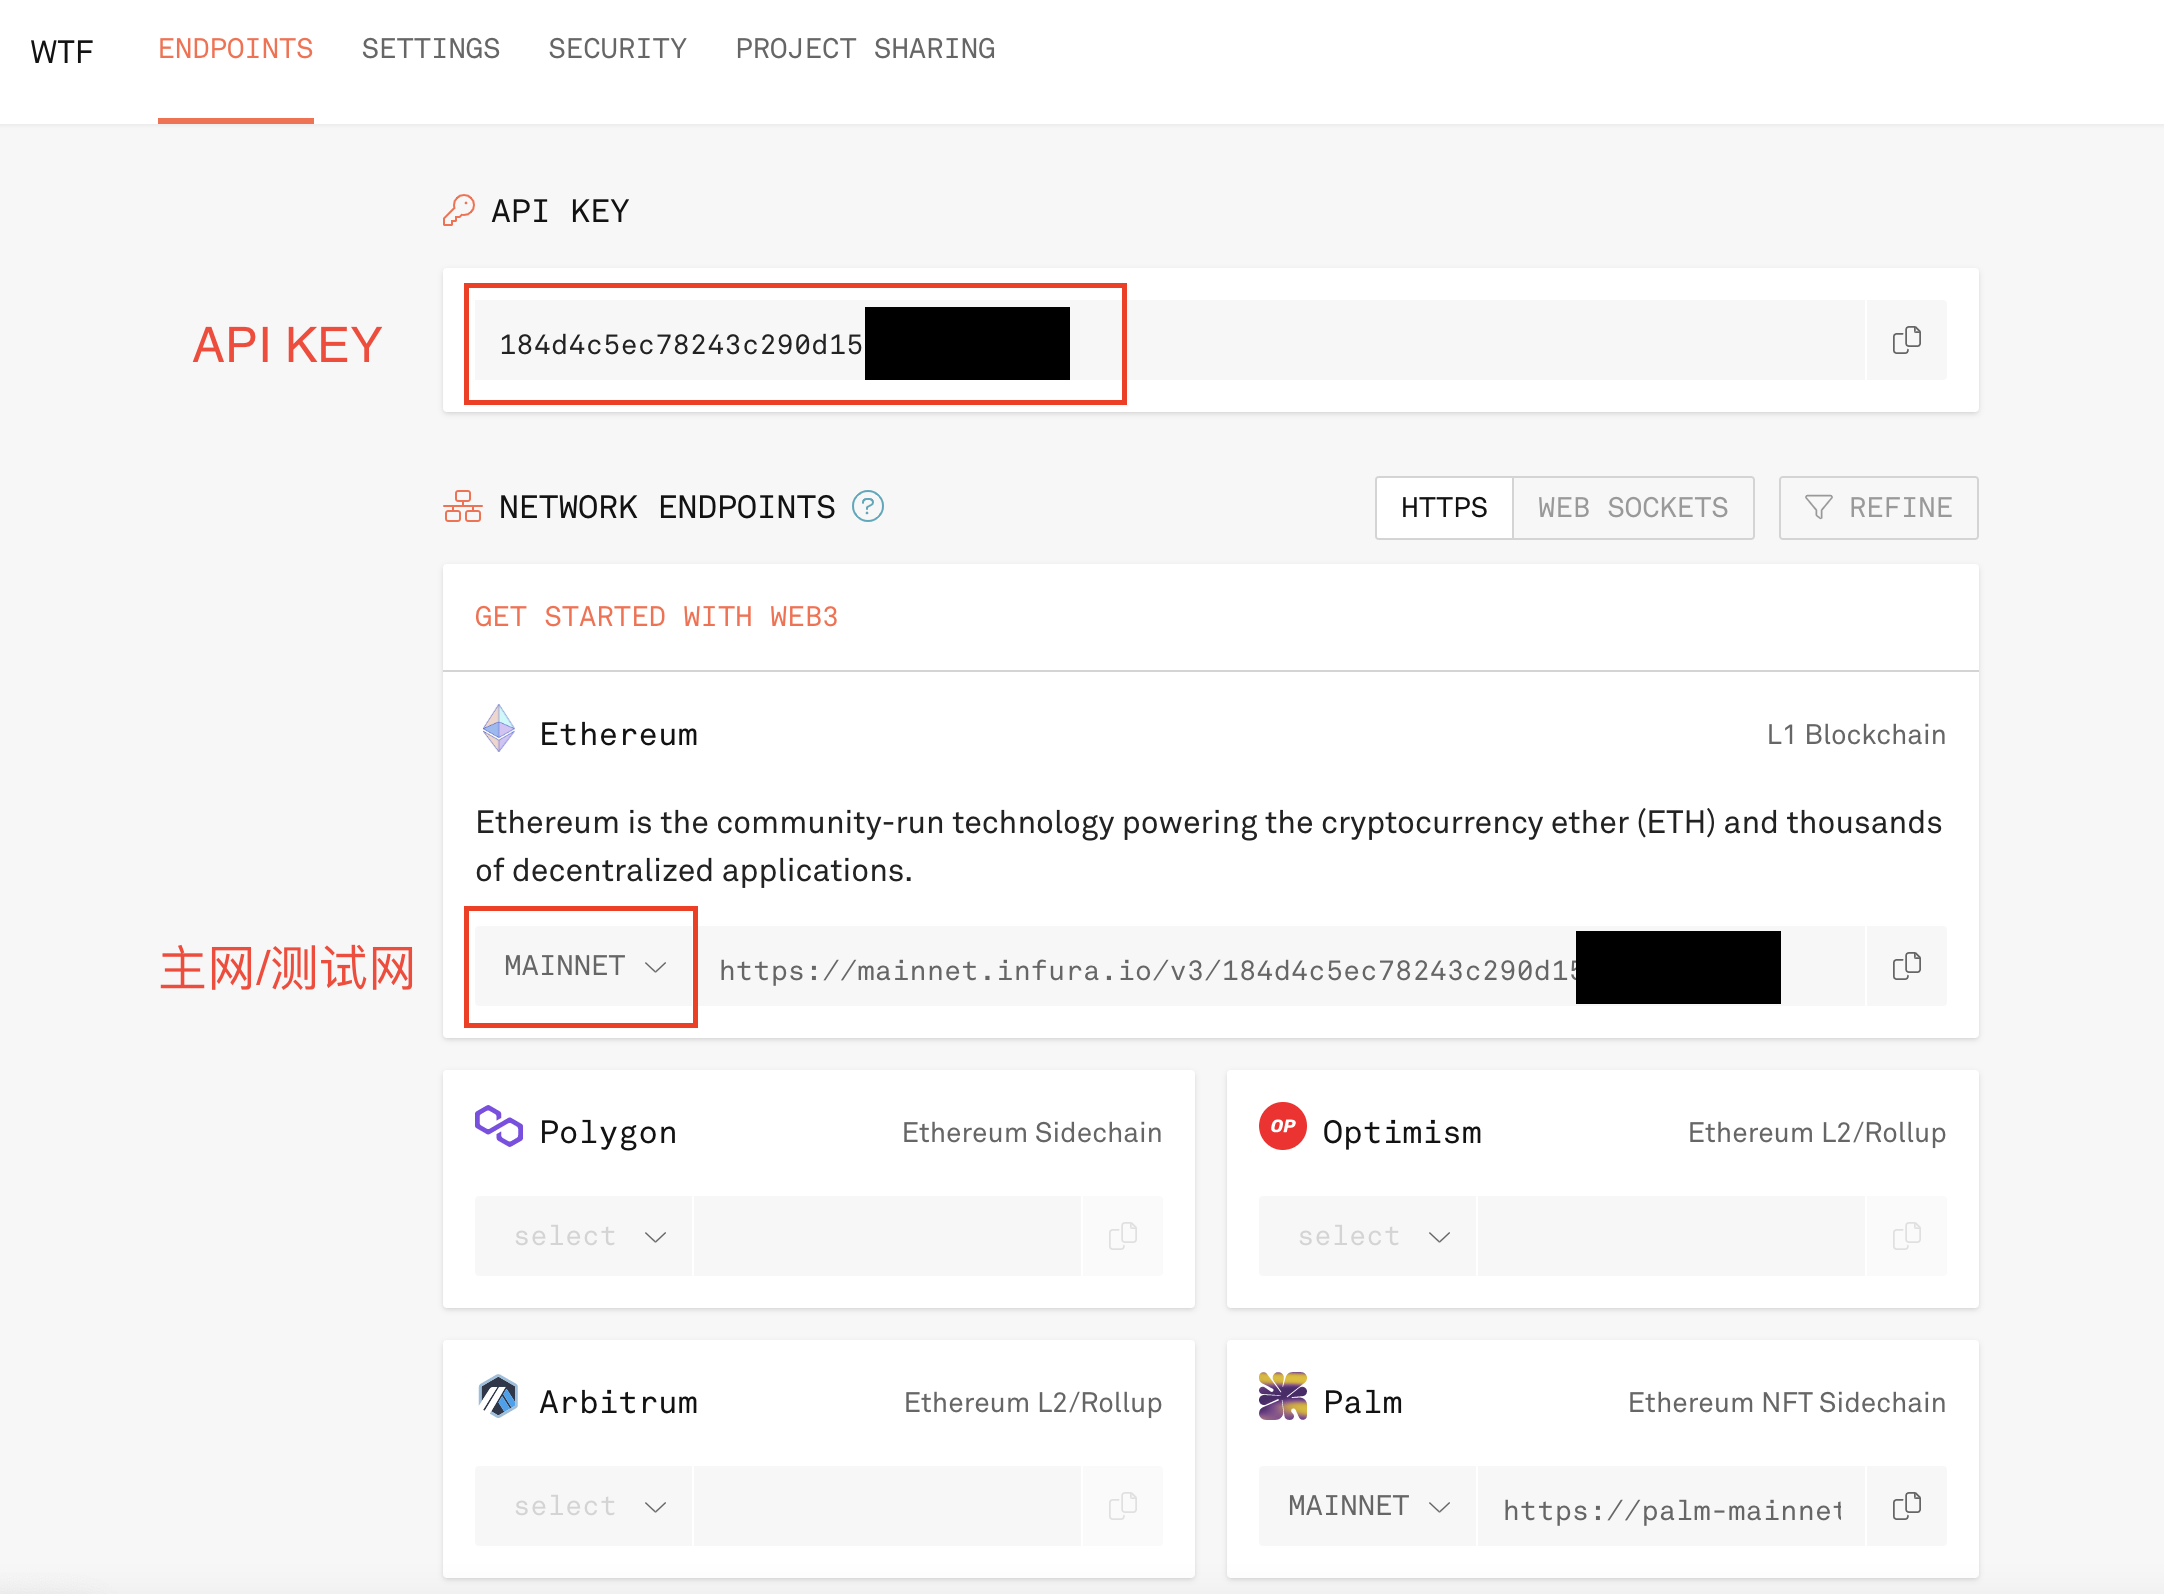Copy the Ethereum mainnet endpoint URL
Image resolution: width=2164 pixels, height=1594 pixels.
pos(1906,965)
